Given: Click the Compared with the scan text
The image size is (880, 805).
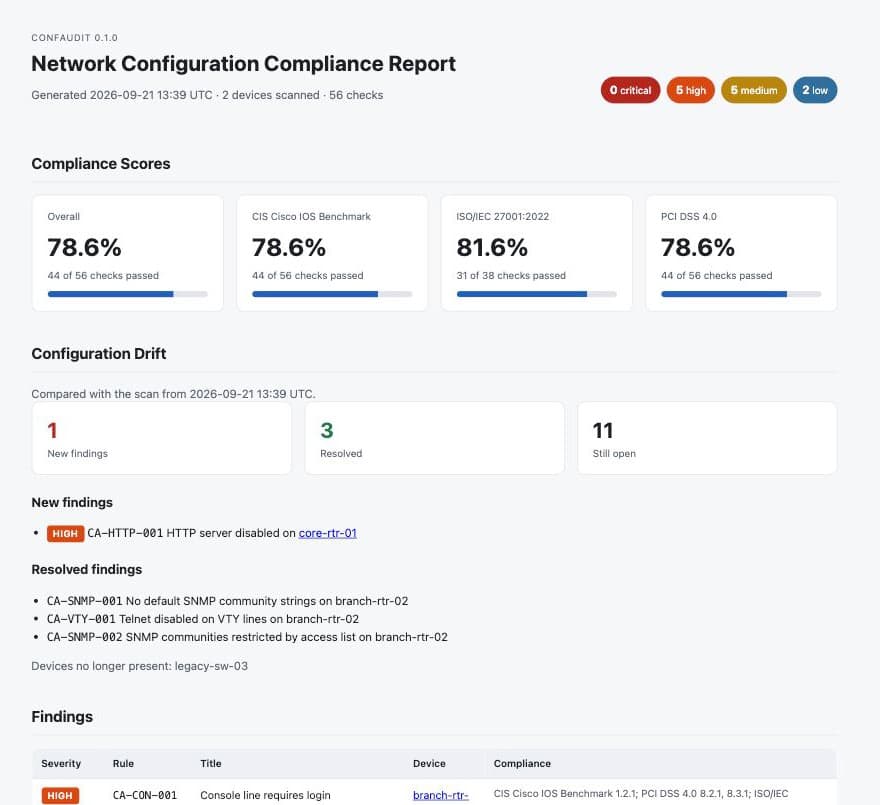Looking at the screenshot, I should coord(173,394).
